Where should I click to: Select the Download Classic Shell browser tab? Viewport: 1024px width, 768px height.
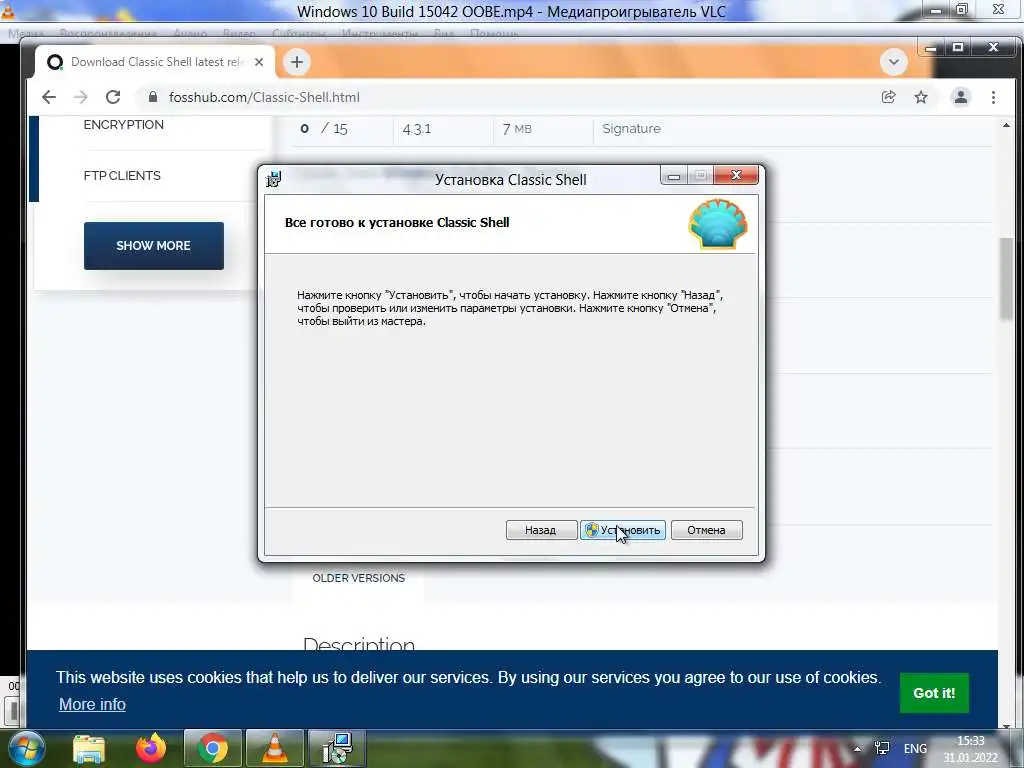coord(155,62)
